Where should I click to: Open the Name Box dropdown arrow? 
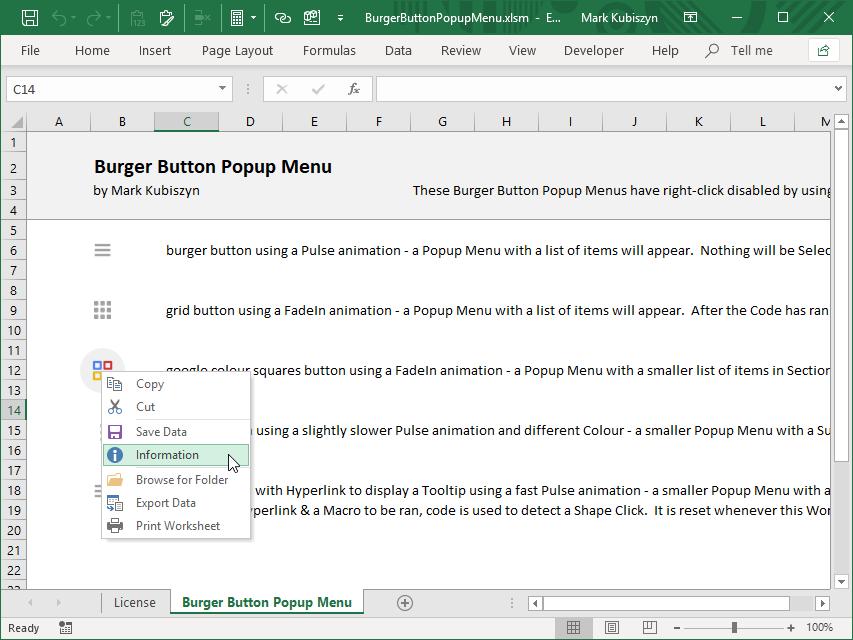(223, 89)
